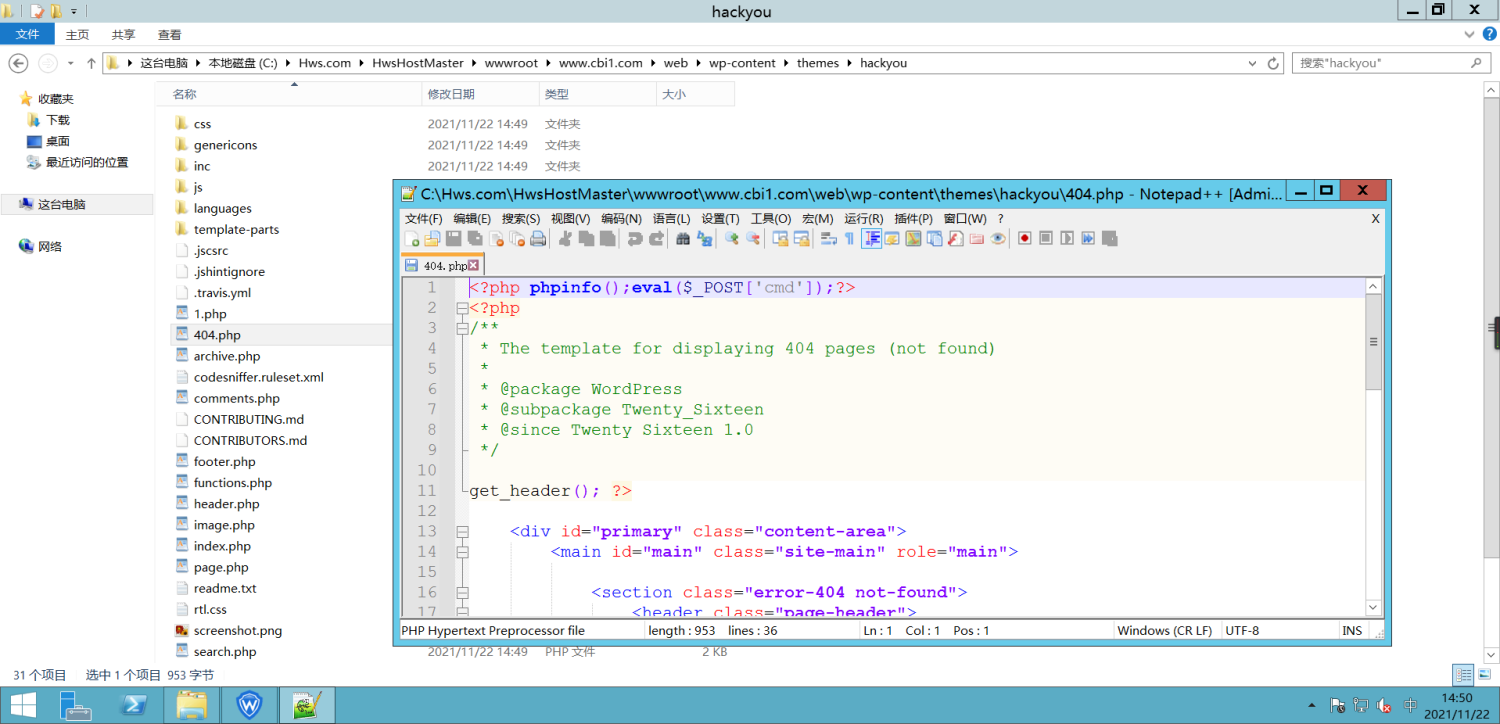
Task: Open recent locations dropdown beside navigation arrows
Action: pyautogui.click(x=71, y=63)
